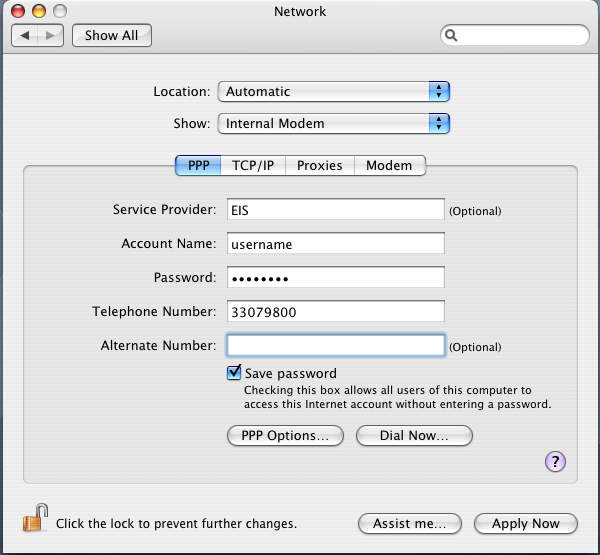Click Show All in the toolbar
The image size is (600, 555).
[111, 35]
